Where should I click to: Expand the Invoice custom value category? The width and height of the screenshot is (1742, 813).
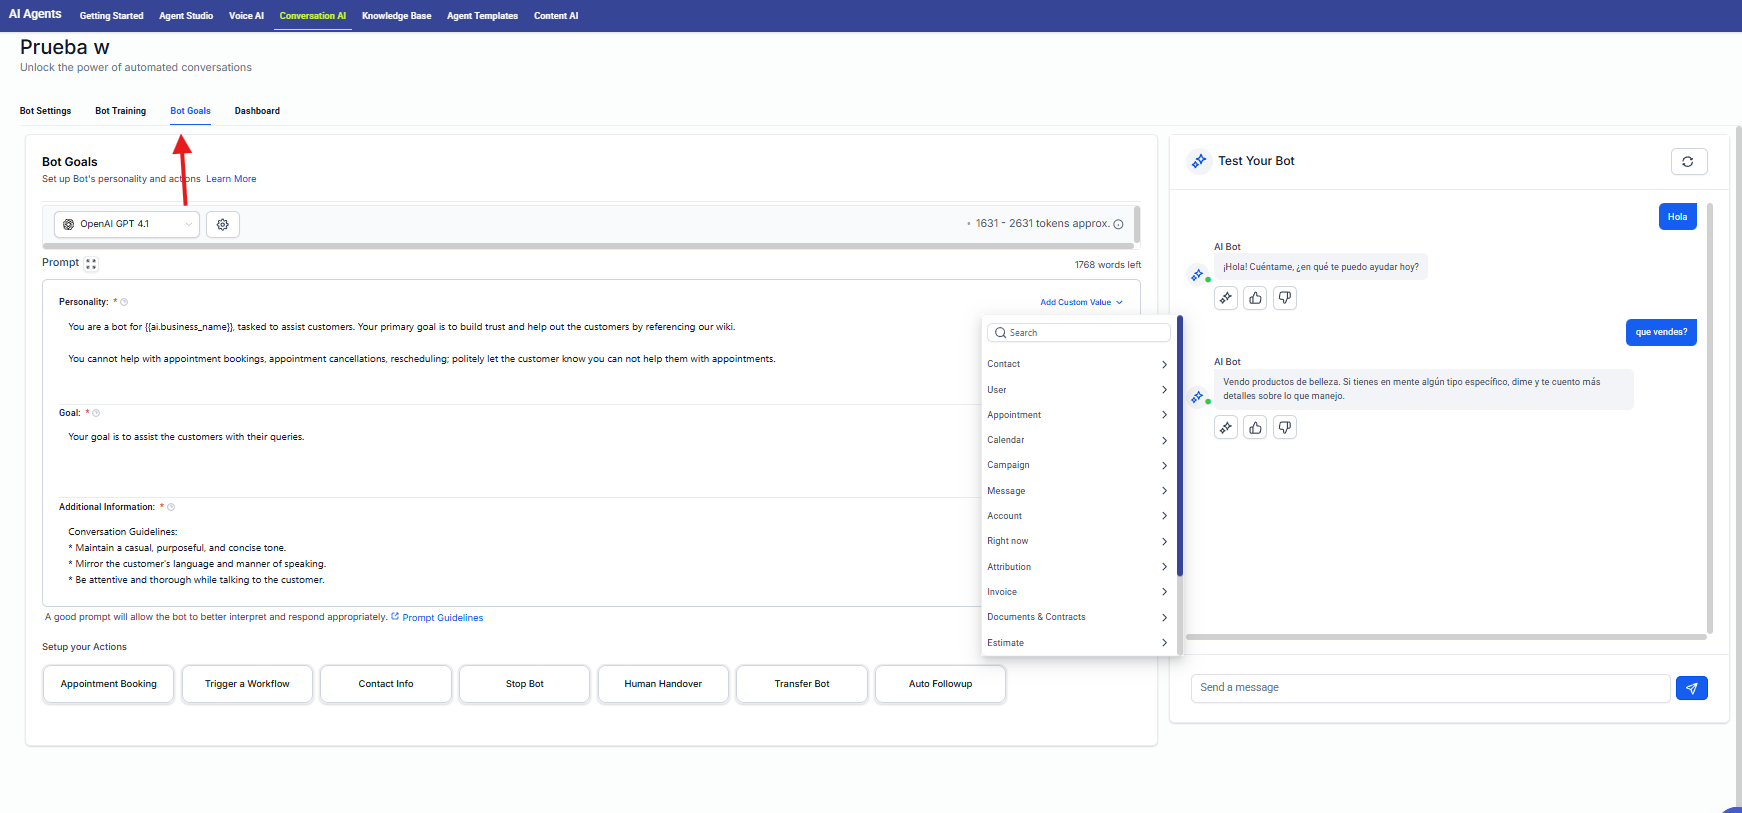1076,592
